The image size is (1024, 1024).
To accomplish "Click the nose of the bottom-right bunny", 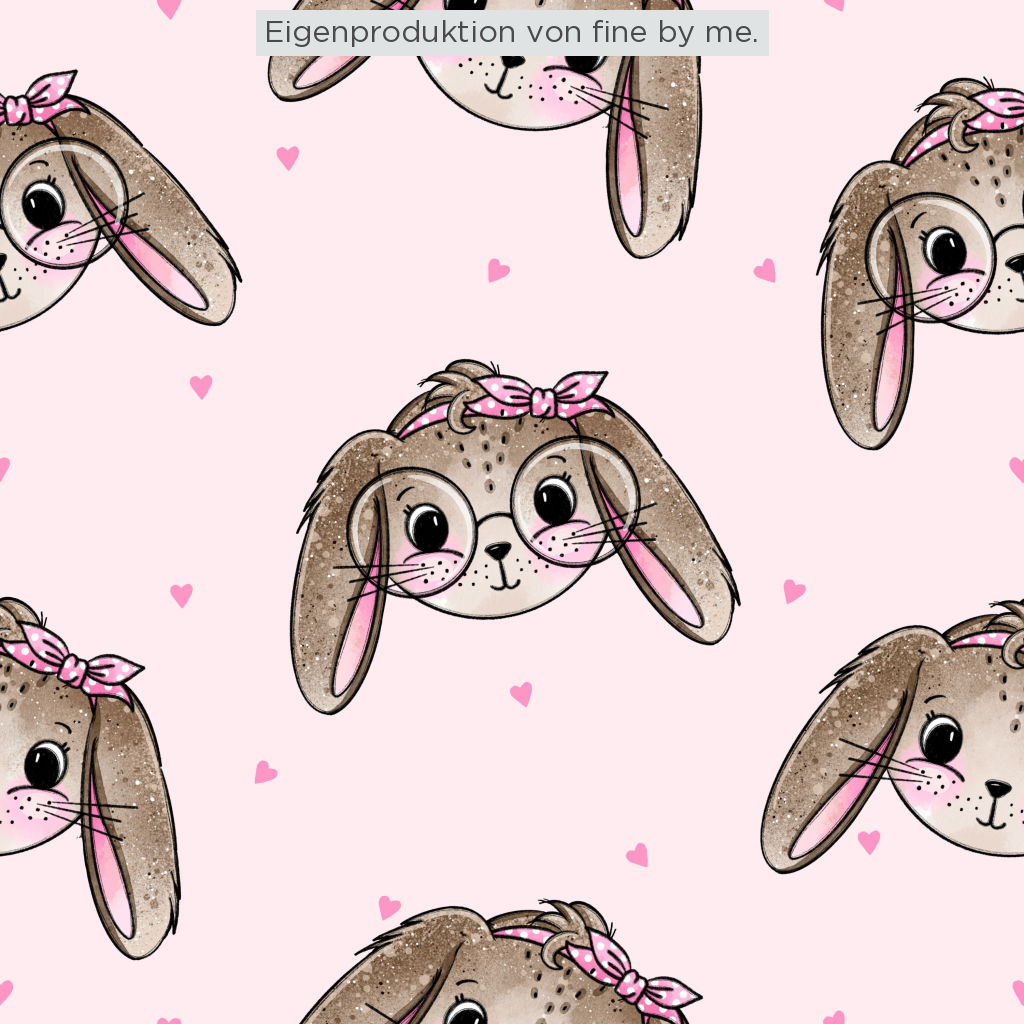I will 998,790.
